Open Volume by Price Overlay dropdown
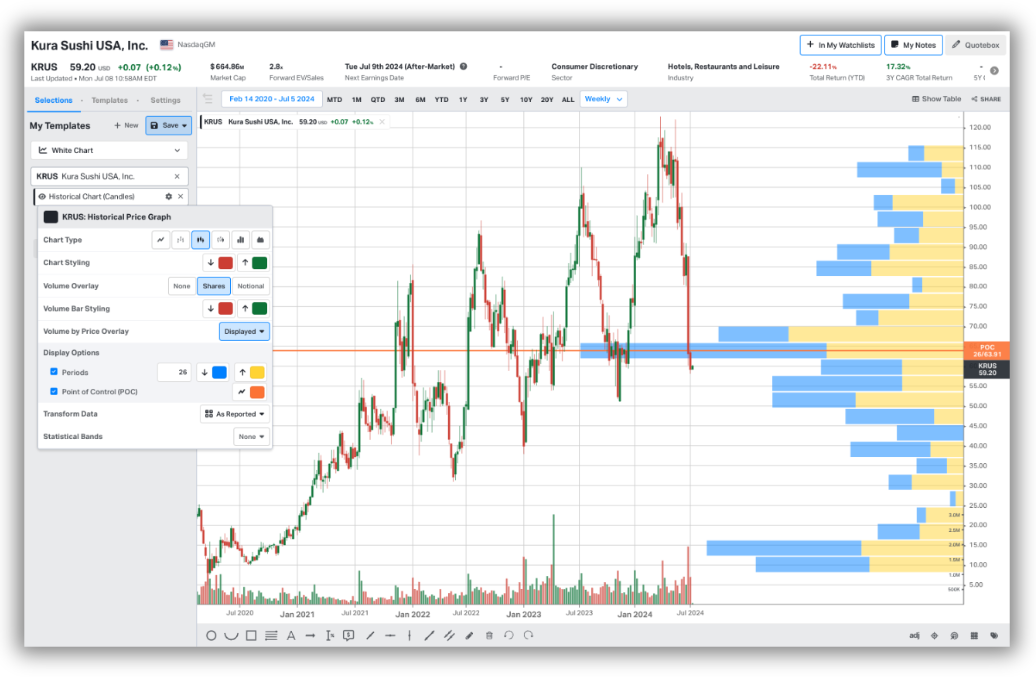Viewport: 1036px width, 677px height. tap(244, 332)
